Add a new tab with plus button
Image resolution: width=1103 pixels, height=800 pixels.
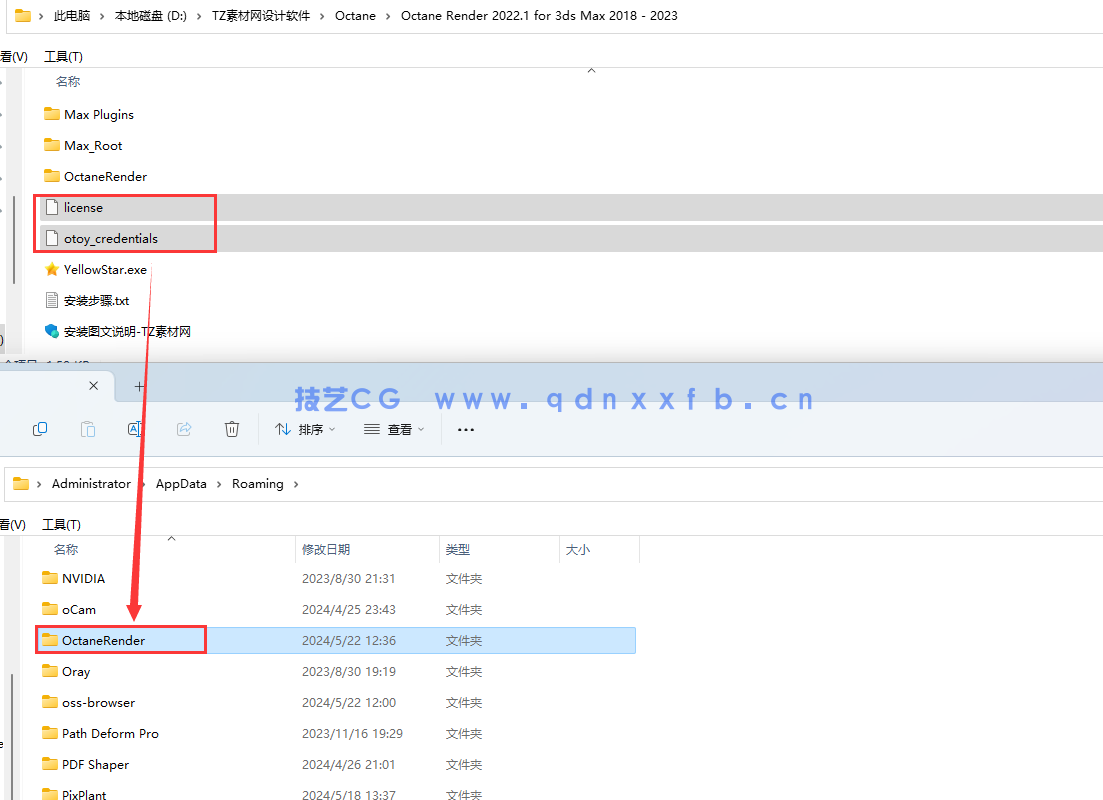click(x=139, y=386)
